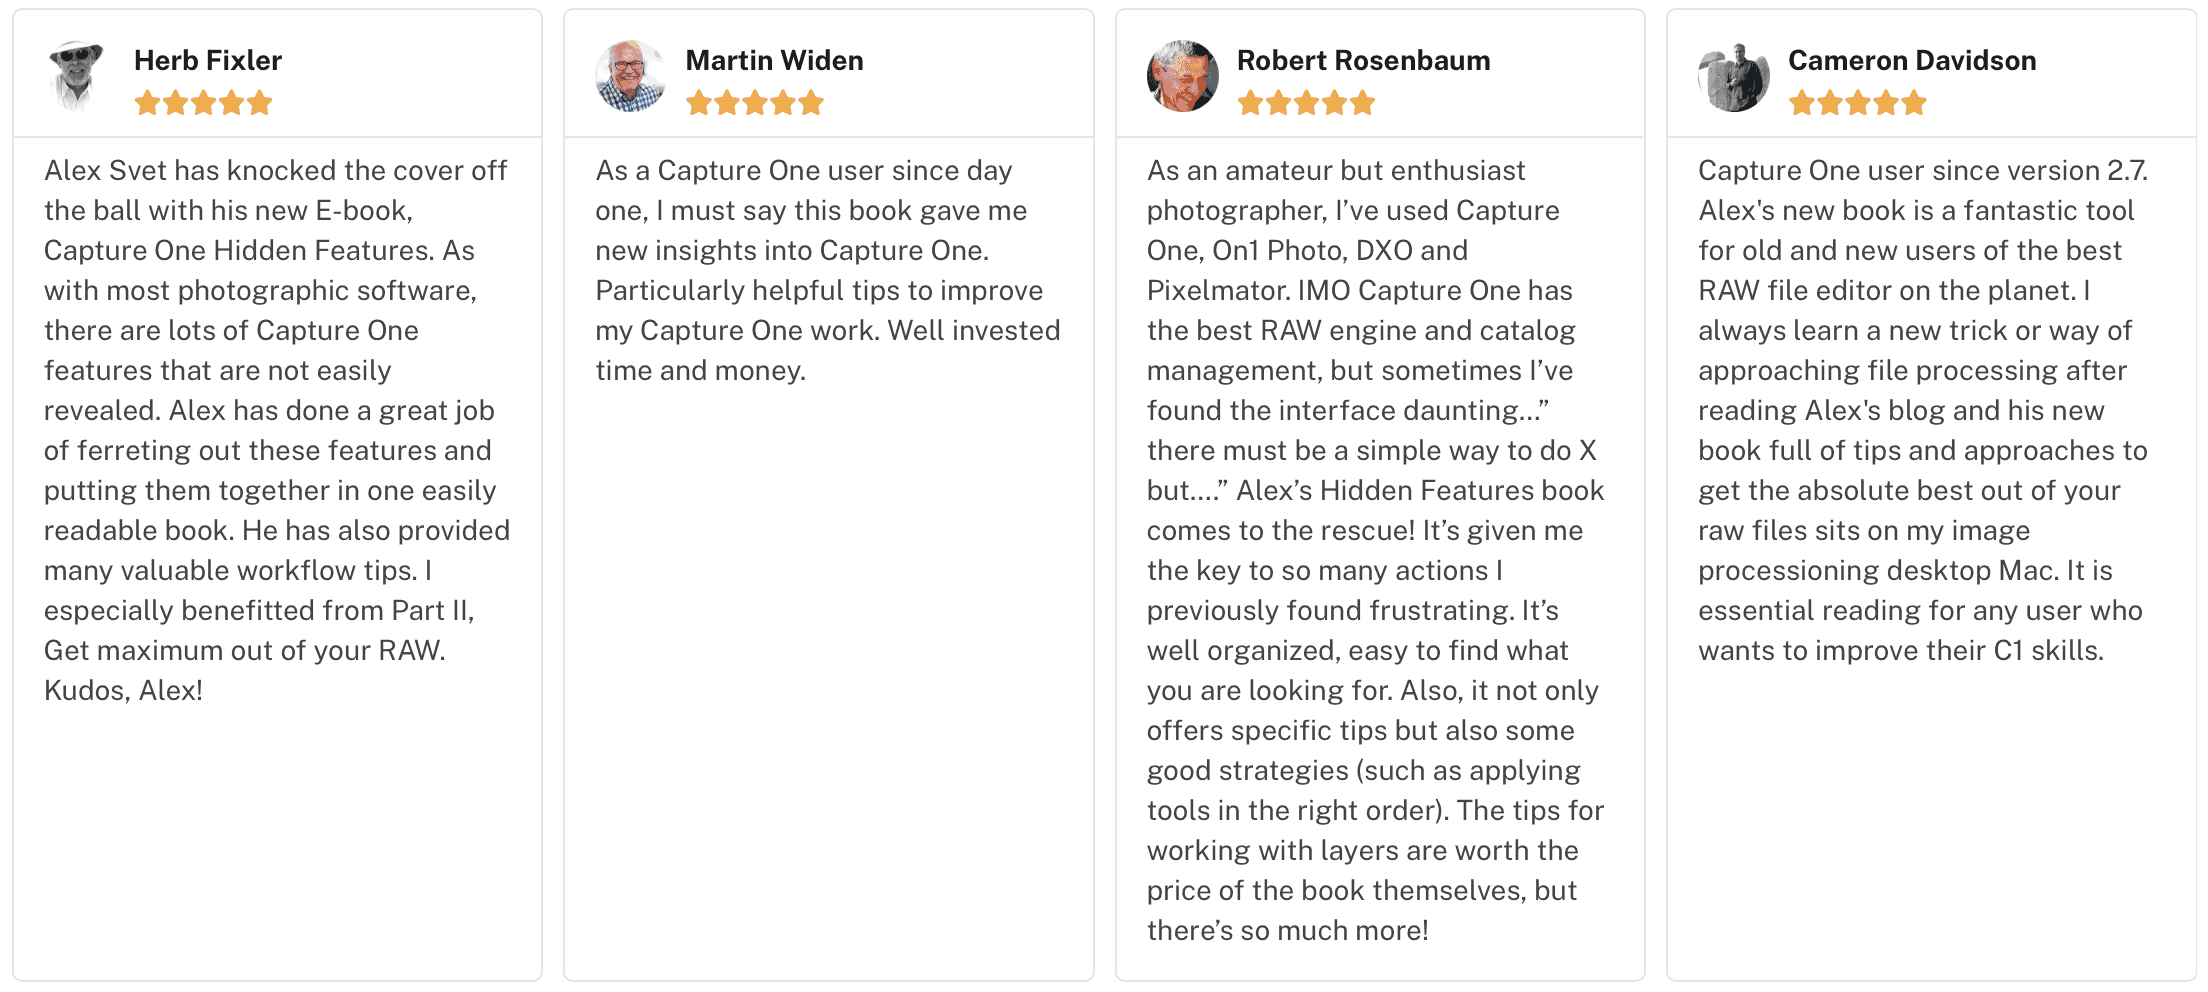This screenshot has height=992, width=2208.
Task: Open Robert Rosenbaum's avatar image
Action: [x=1183, y=76]
